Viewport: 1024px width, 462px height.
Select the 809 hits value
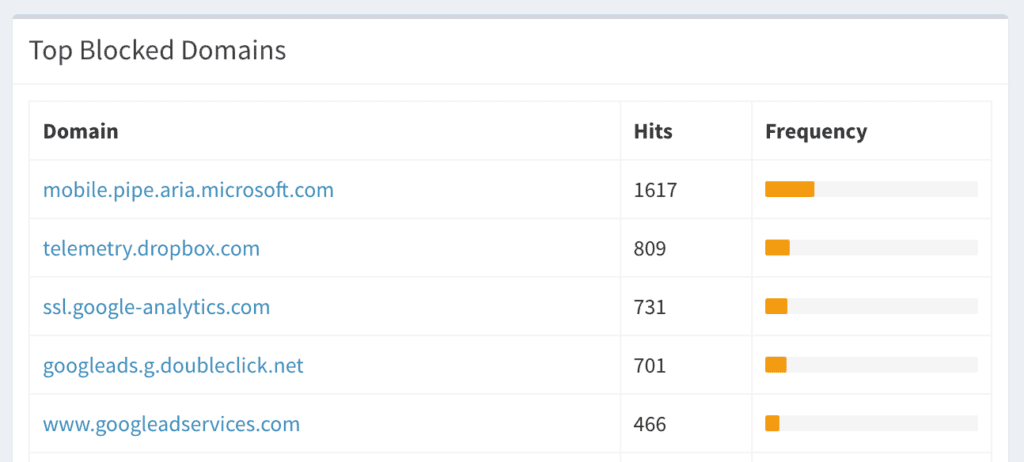pos(650,248)
